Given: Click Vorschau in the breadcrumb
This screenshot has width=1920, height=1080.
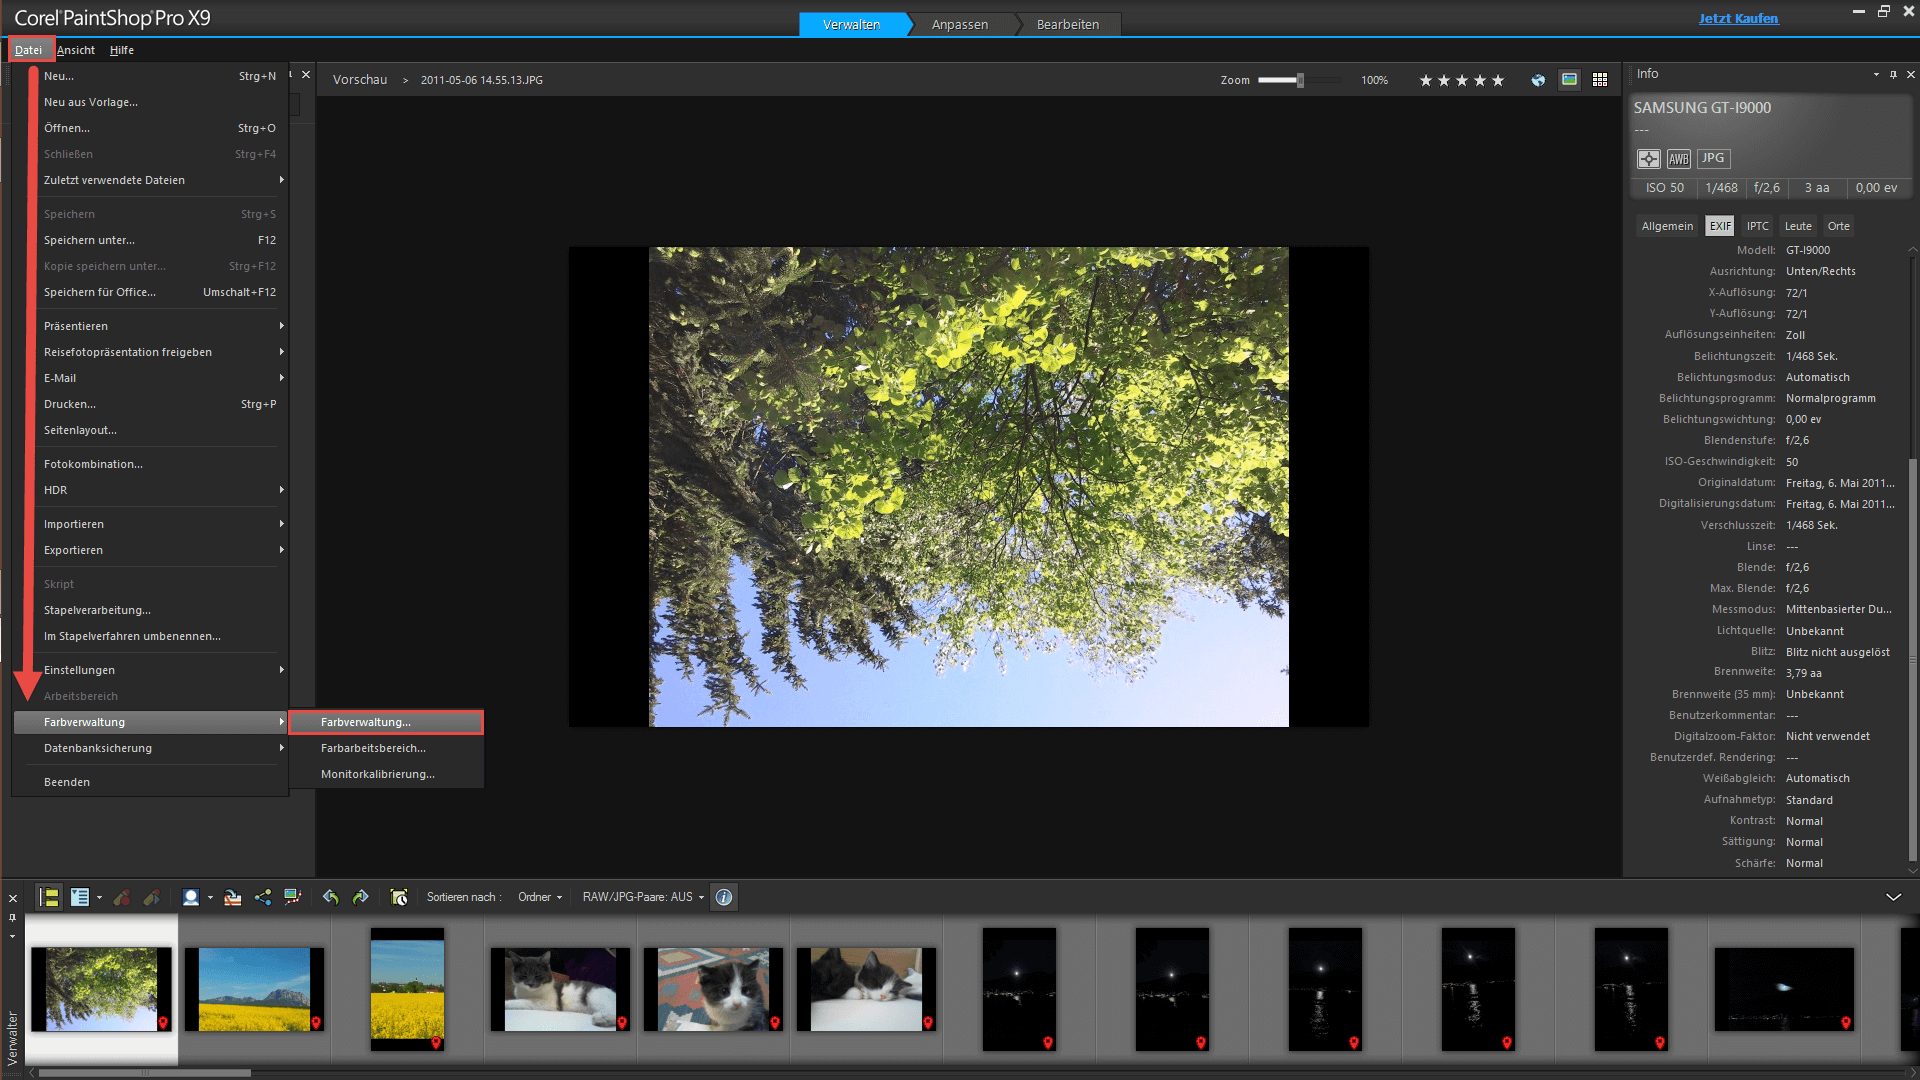Looking at the screenshot, I should (x=360, y=80).
